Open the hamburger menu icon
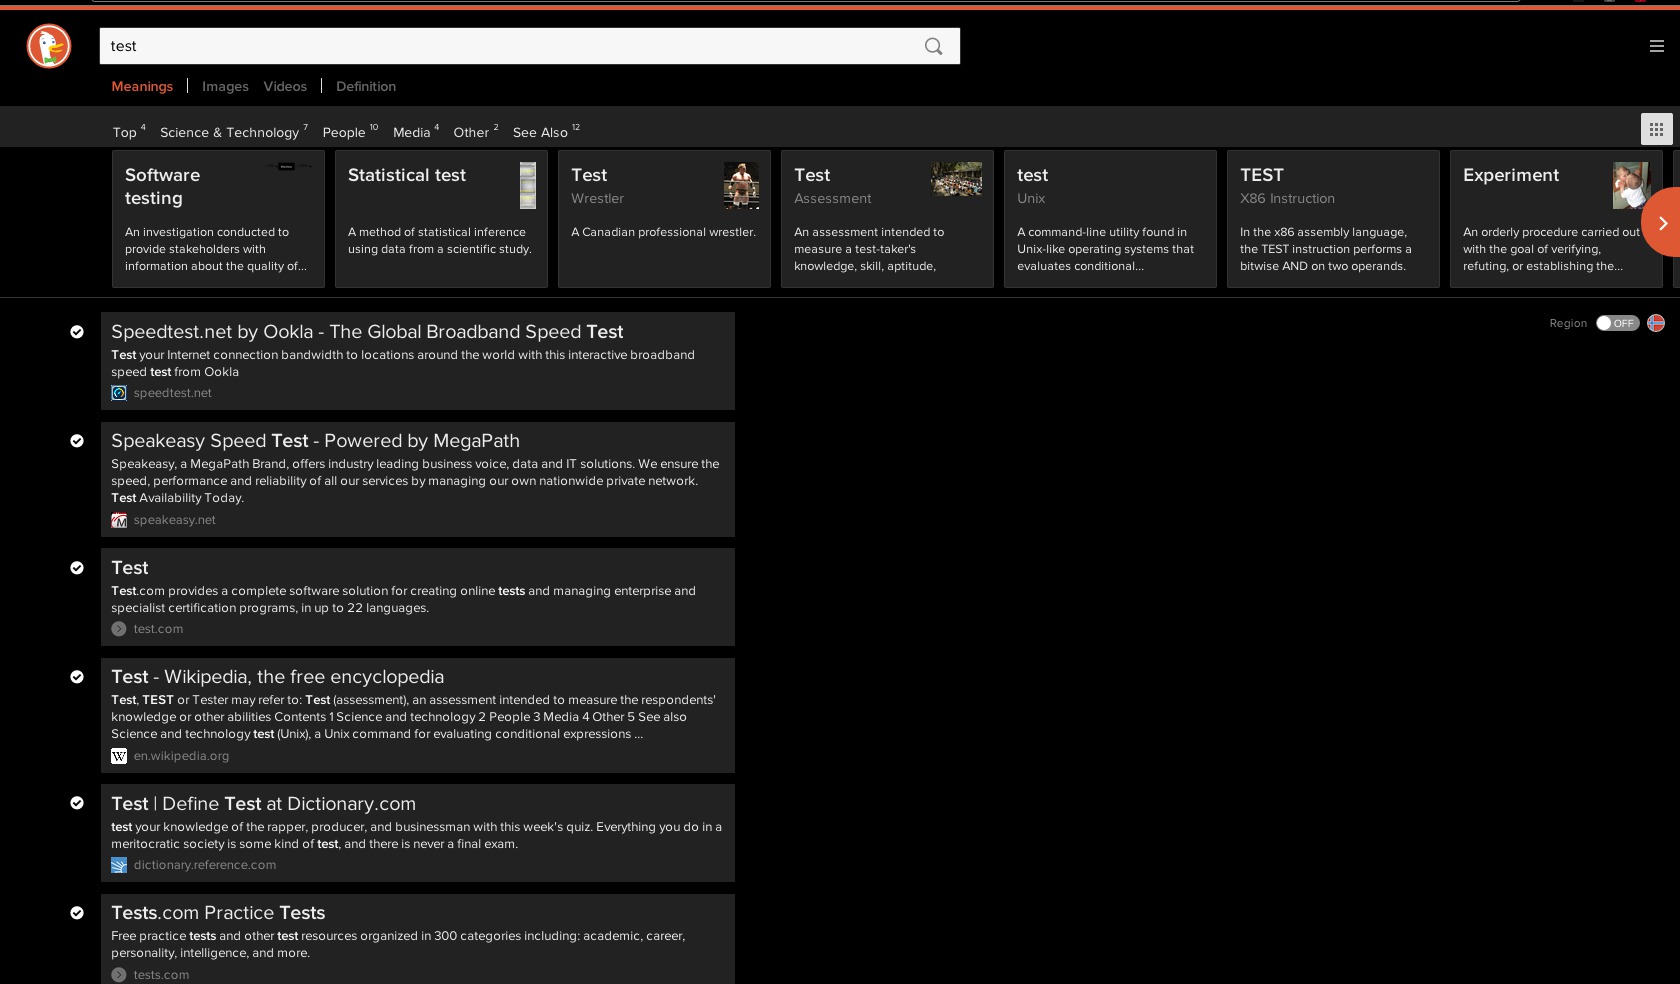 pyautogui.click(x=1656, y=46)
